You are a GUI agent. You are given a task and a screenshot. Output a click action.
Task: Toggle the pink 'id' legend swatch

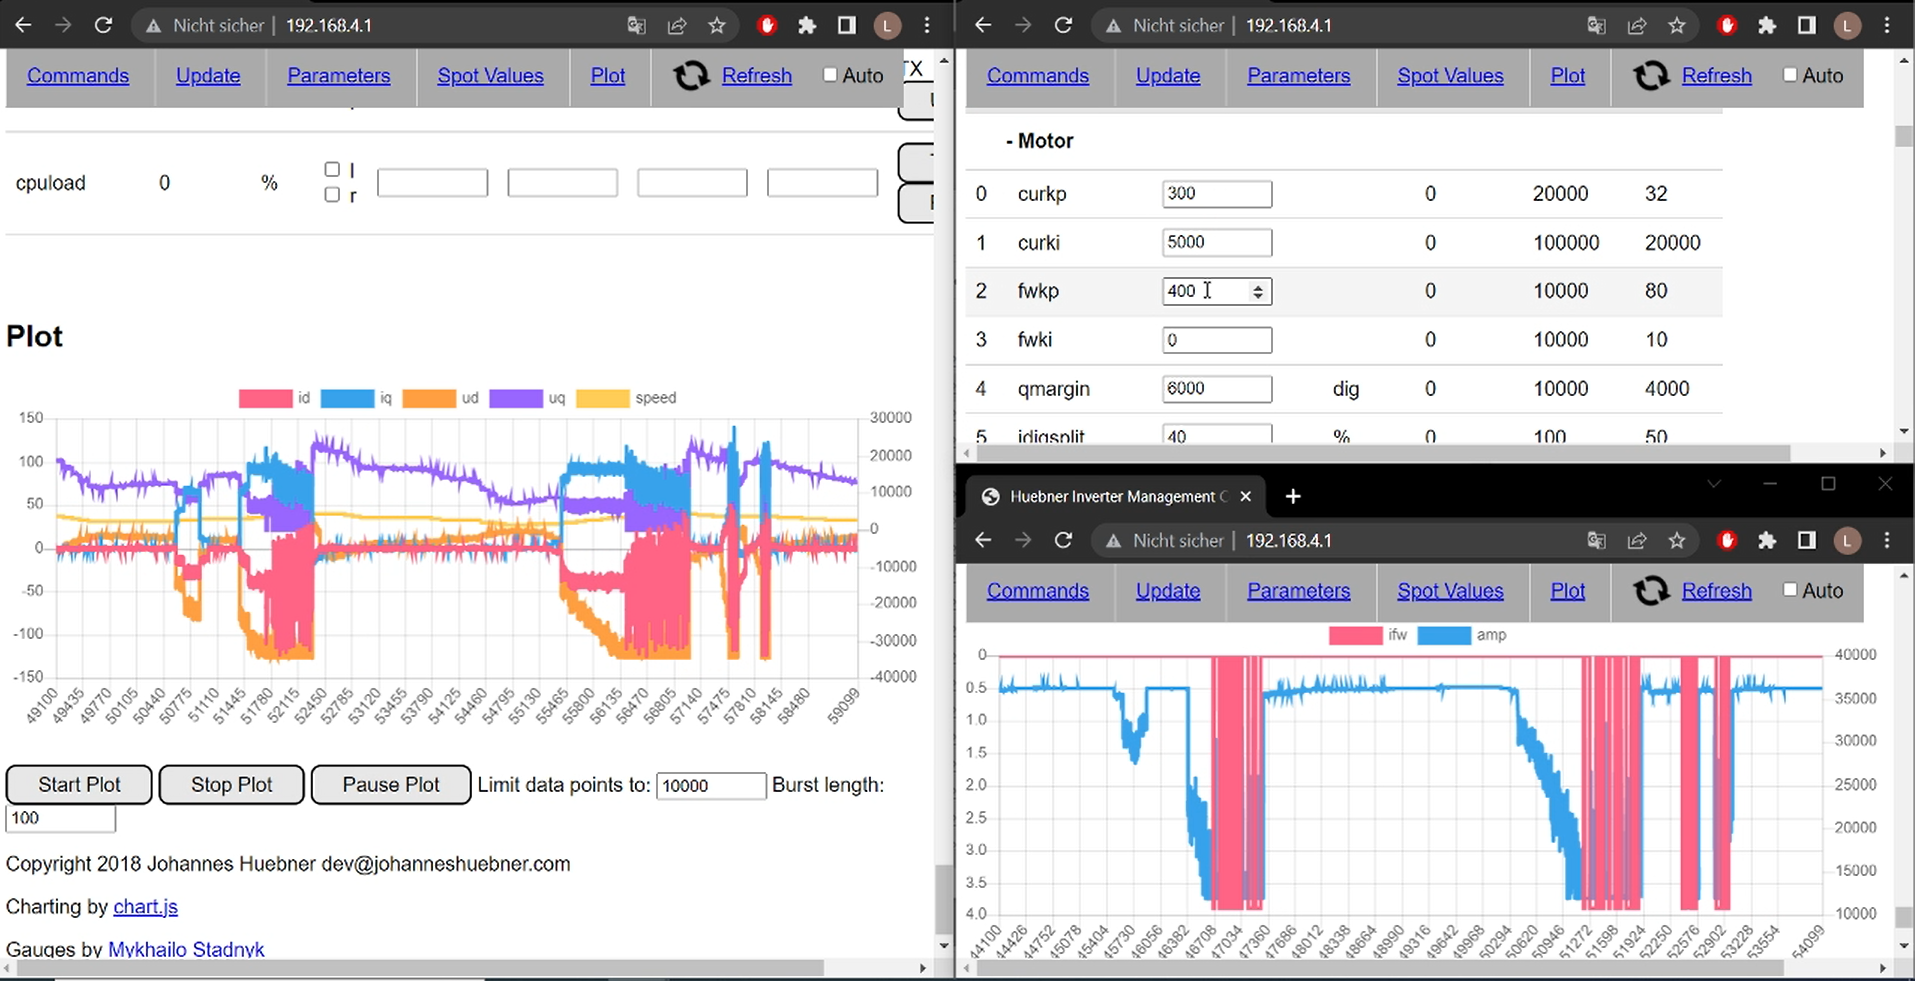point(265,398)
